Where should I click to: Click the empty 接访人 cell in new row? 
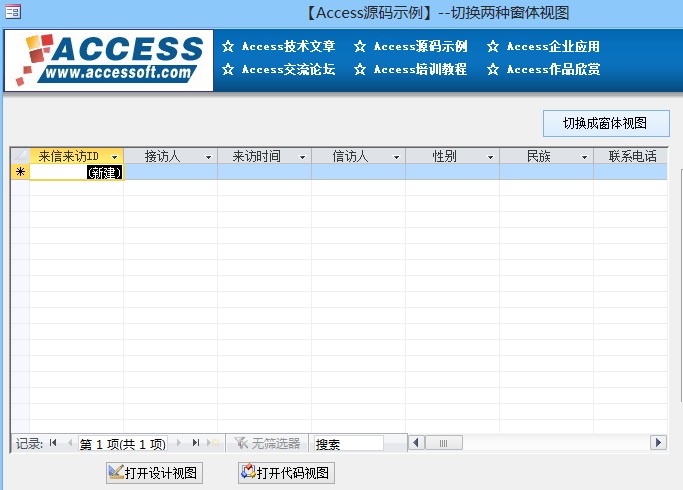click(170, 172)
